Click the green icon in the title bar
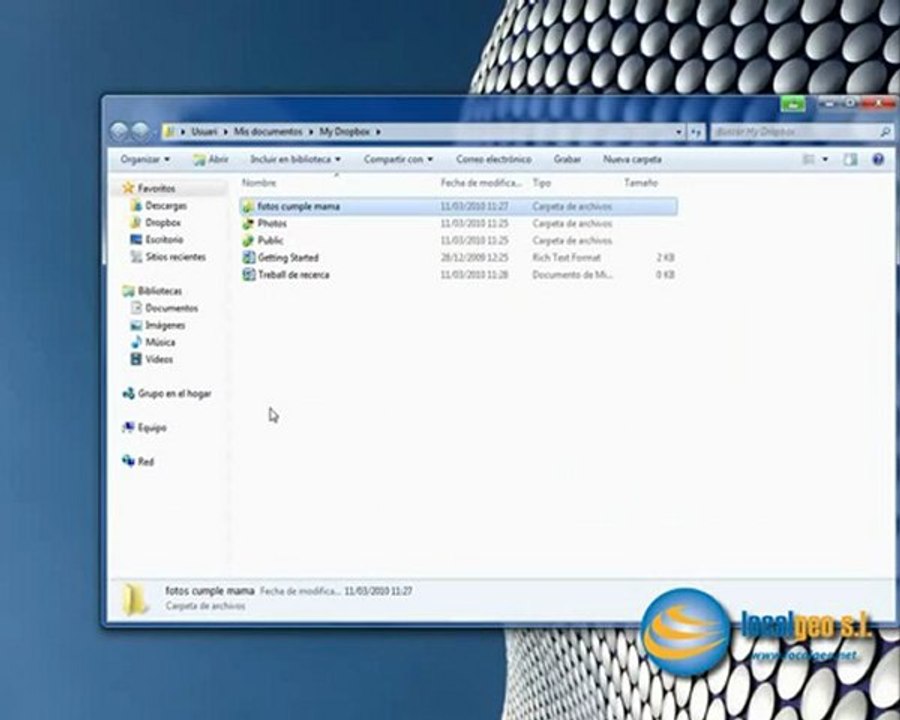Screen dimensions: 900x720 (x=793, y=104)
